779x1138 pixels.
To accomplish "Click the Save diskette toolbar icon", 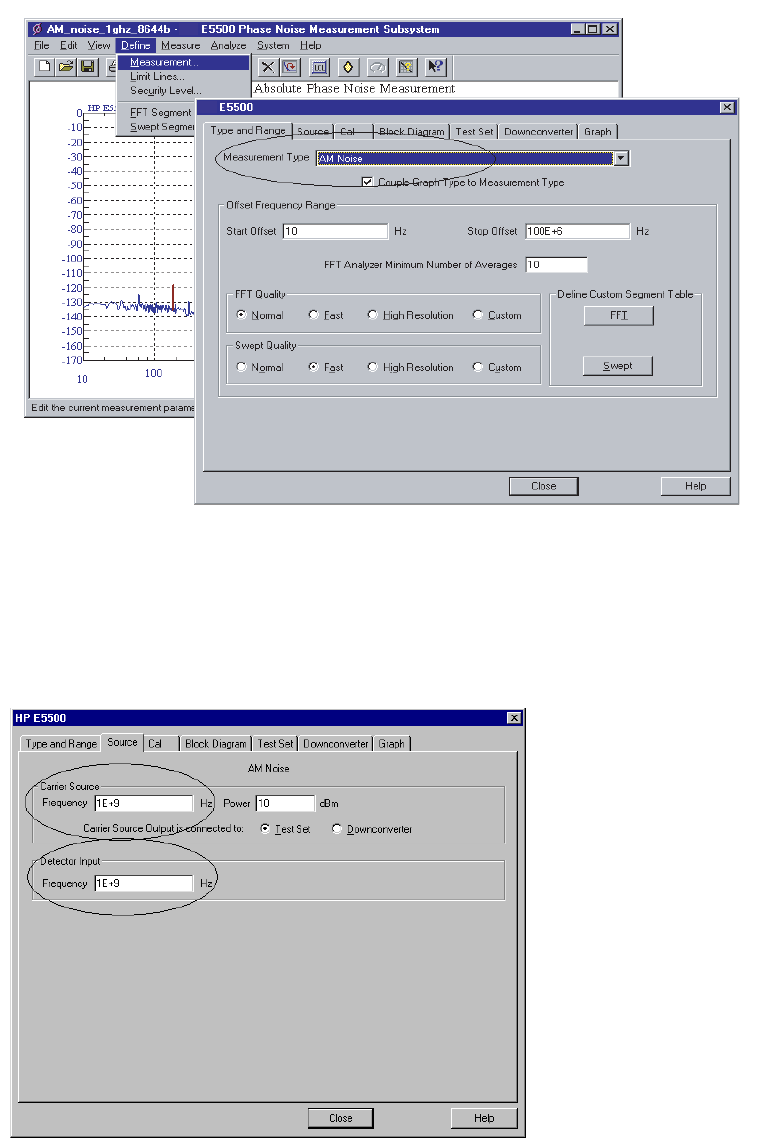I will pos(88,67).
